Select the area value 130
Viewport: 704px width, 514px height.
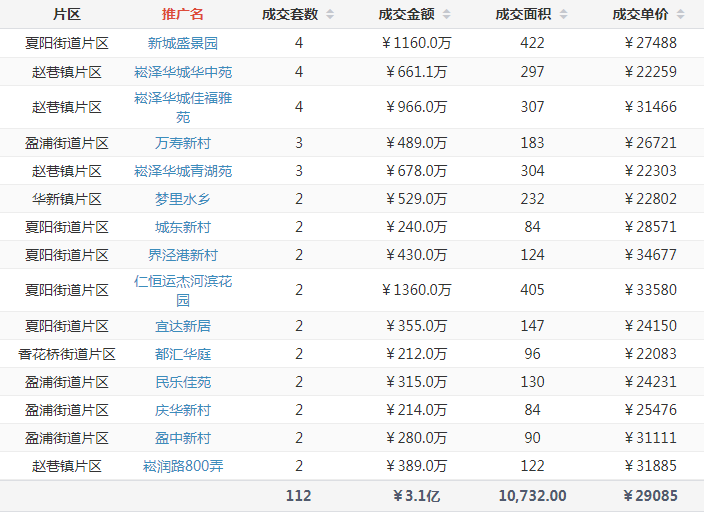532,382
